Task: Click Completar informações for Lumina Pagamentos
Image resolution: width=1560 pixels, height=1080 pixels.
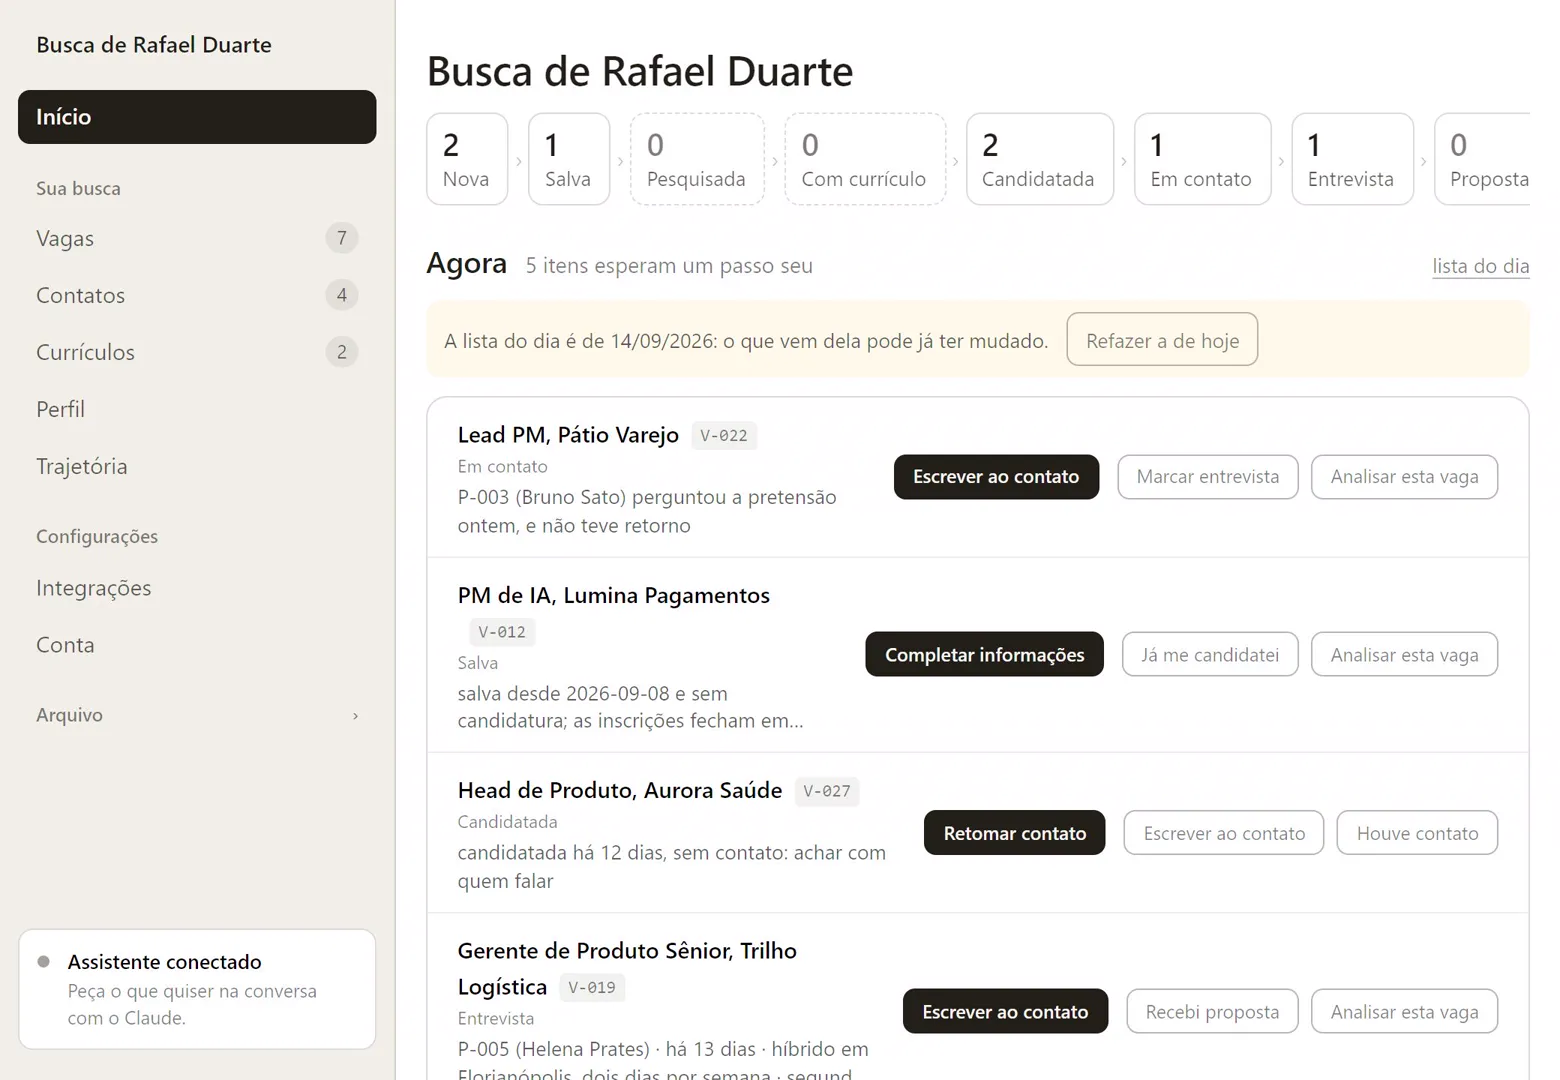Action: (x=985, y=654)
